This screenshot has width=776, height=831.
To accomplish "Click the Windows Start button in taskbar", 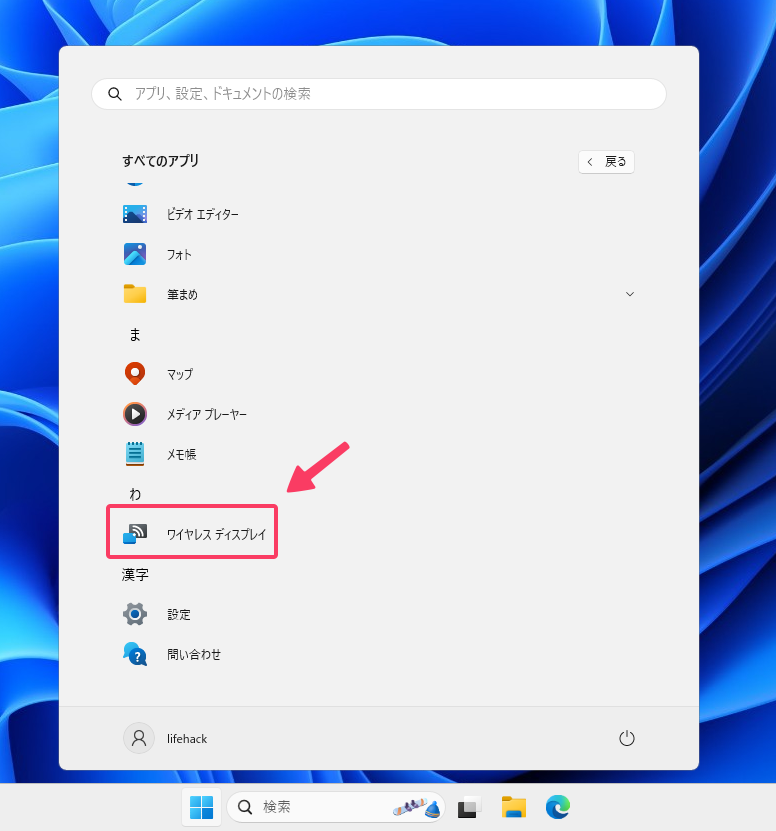I will (x=201, y=807).
